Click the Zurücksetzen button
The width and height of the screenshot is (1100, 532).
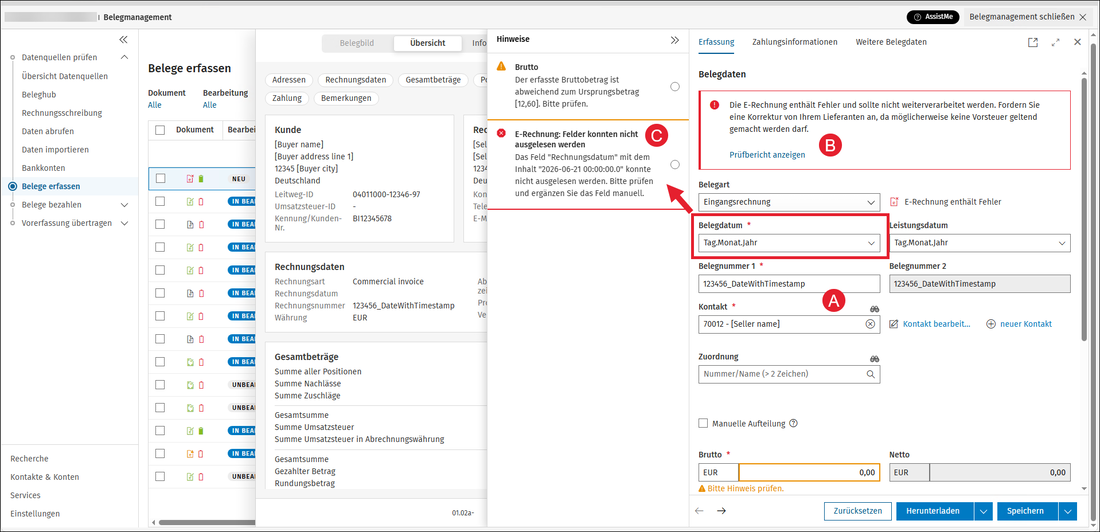point(857,511)
